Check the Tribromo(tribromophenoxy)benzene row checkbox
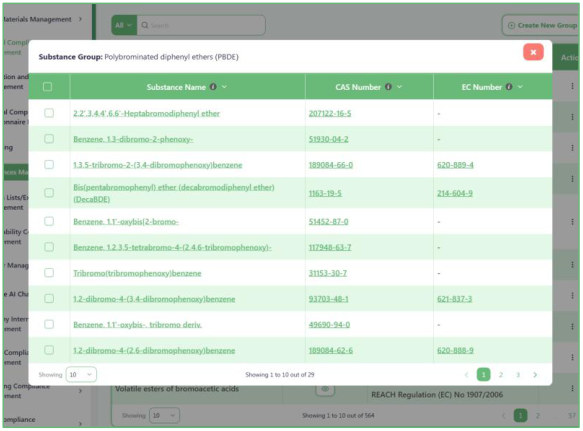Viewport: 583px width, 431px height. pos(49,273)
